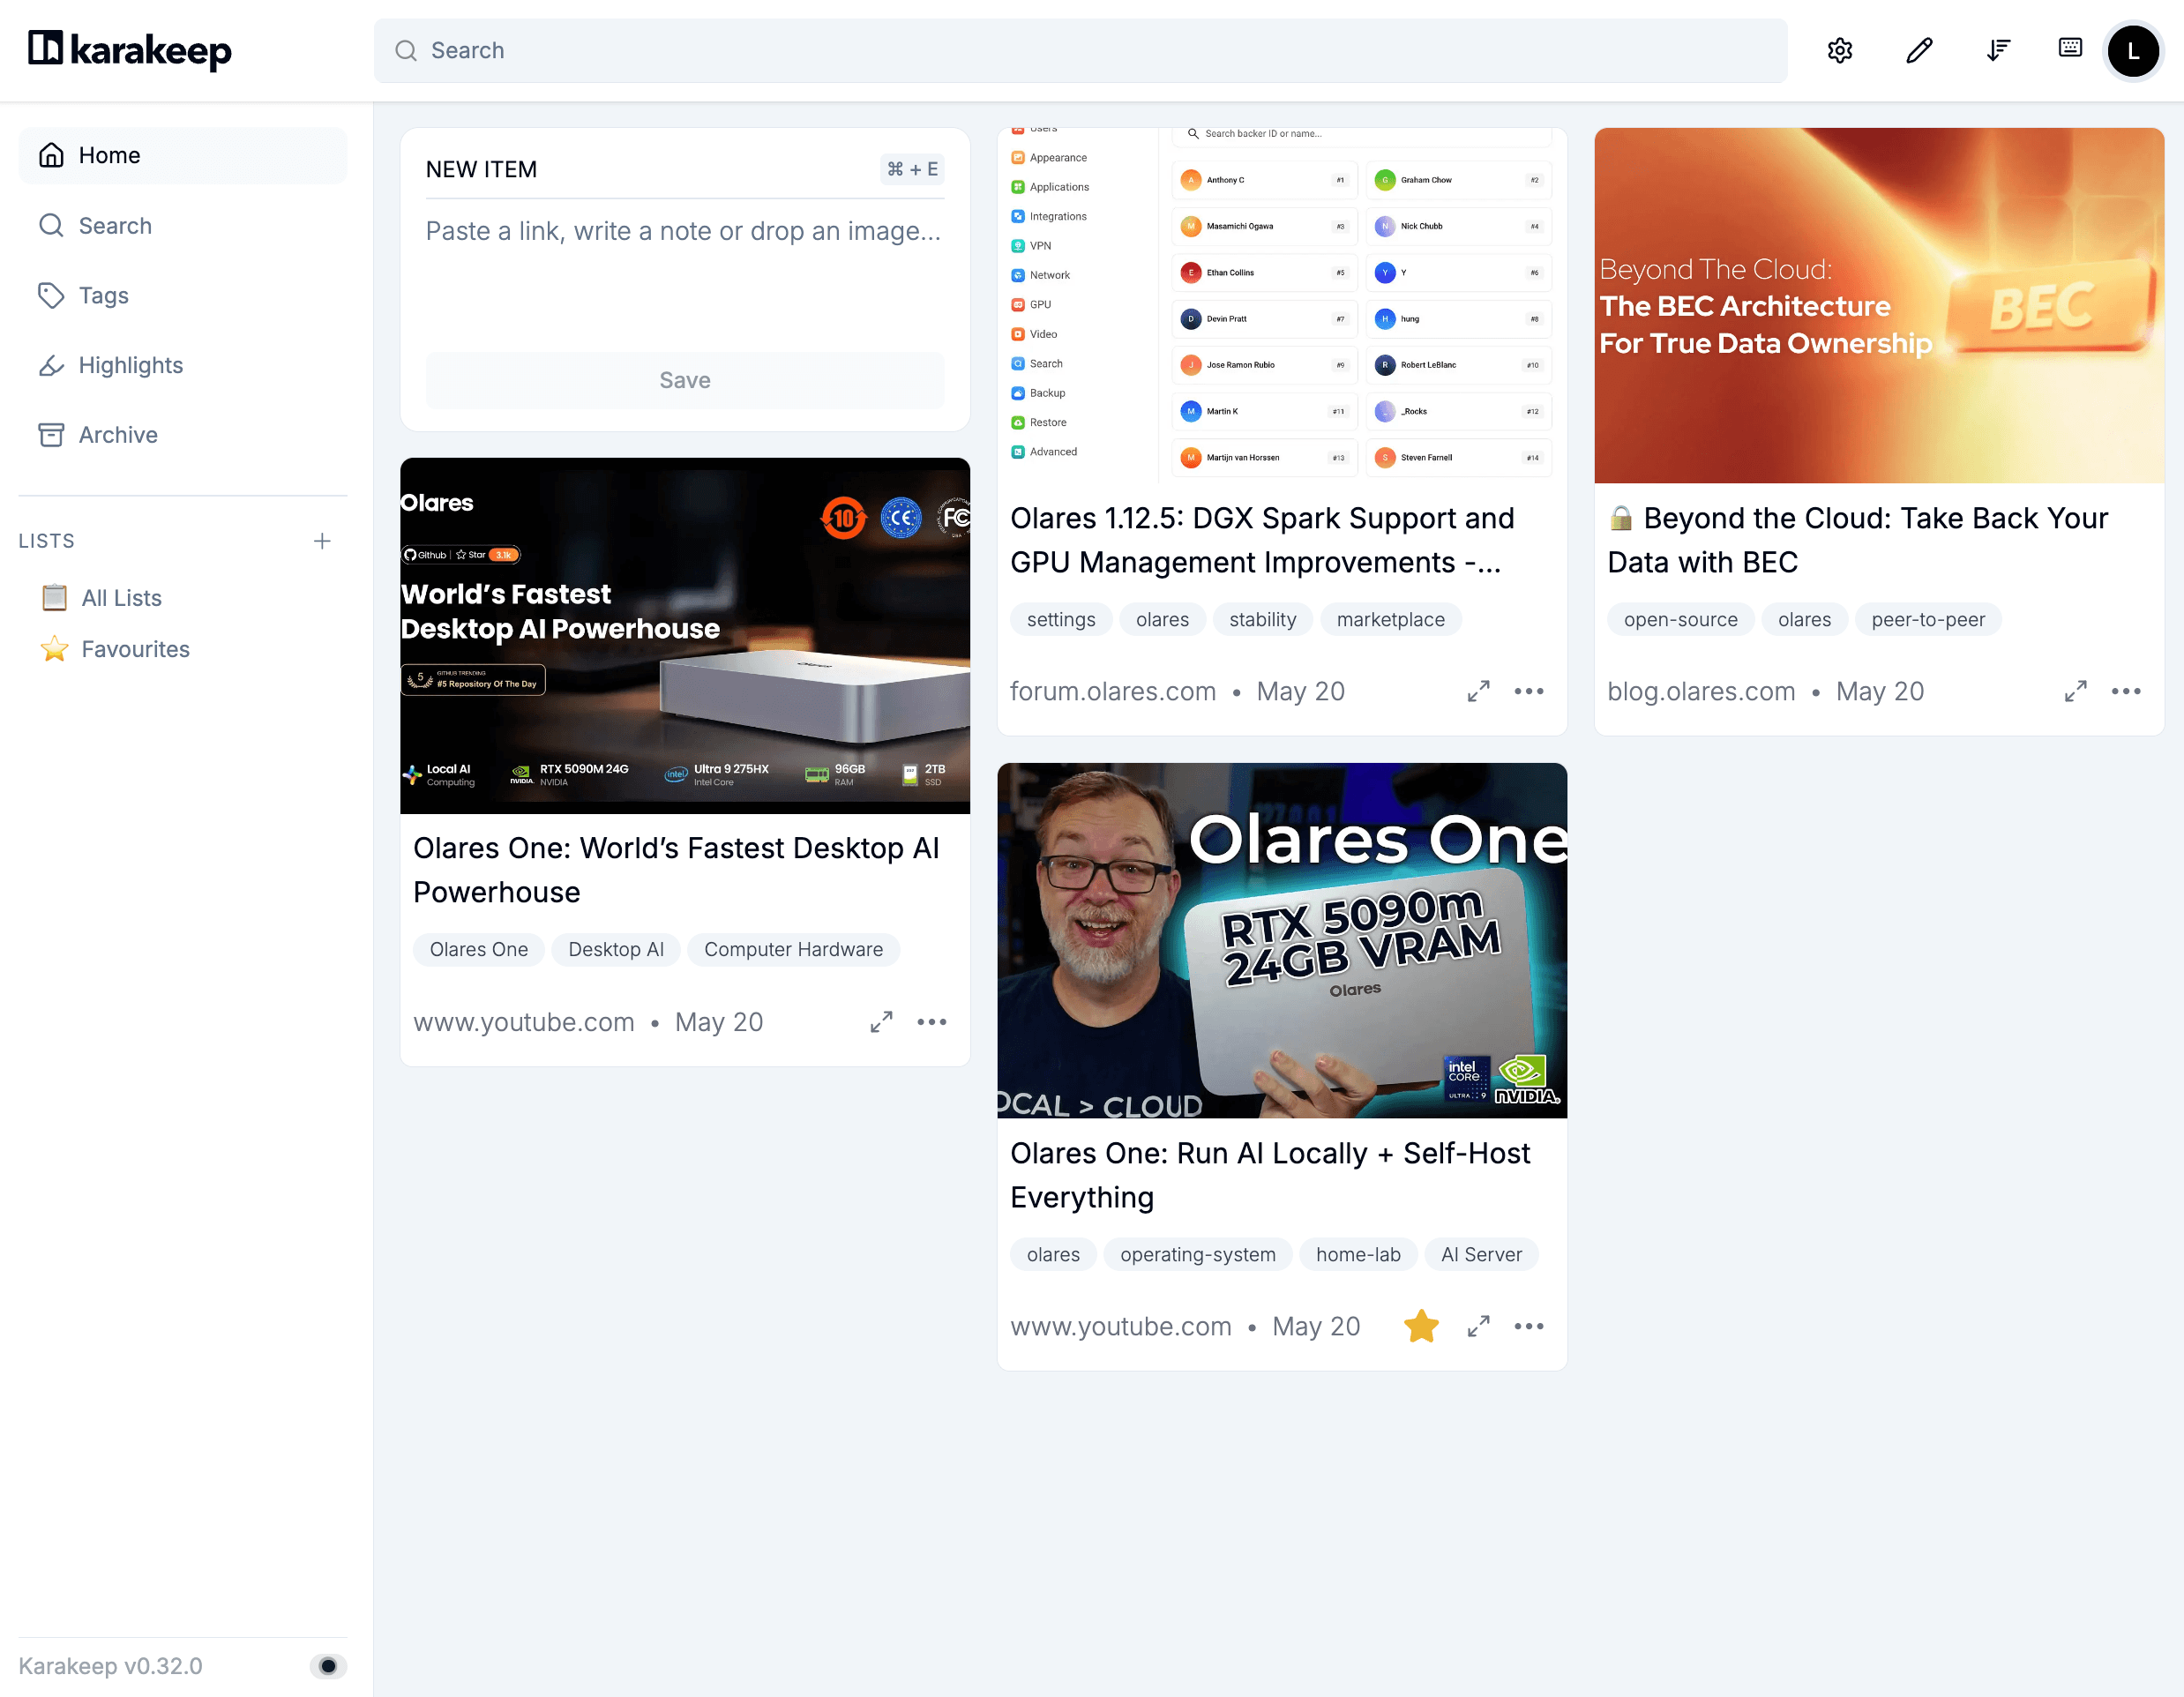Open the Beyond The Cloud BEC thumbnail
Viewport: 2184px width, 1697px height.
click(x=1879, y=306)
